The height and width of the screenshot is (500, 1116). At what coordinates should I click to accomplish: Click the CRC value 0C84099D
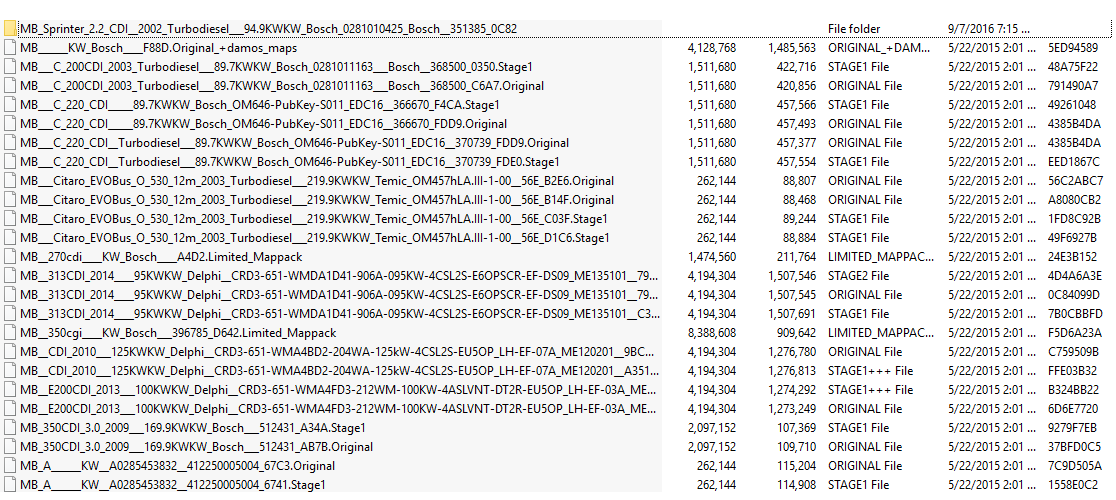[x=1074, y=294]
